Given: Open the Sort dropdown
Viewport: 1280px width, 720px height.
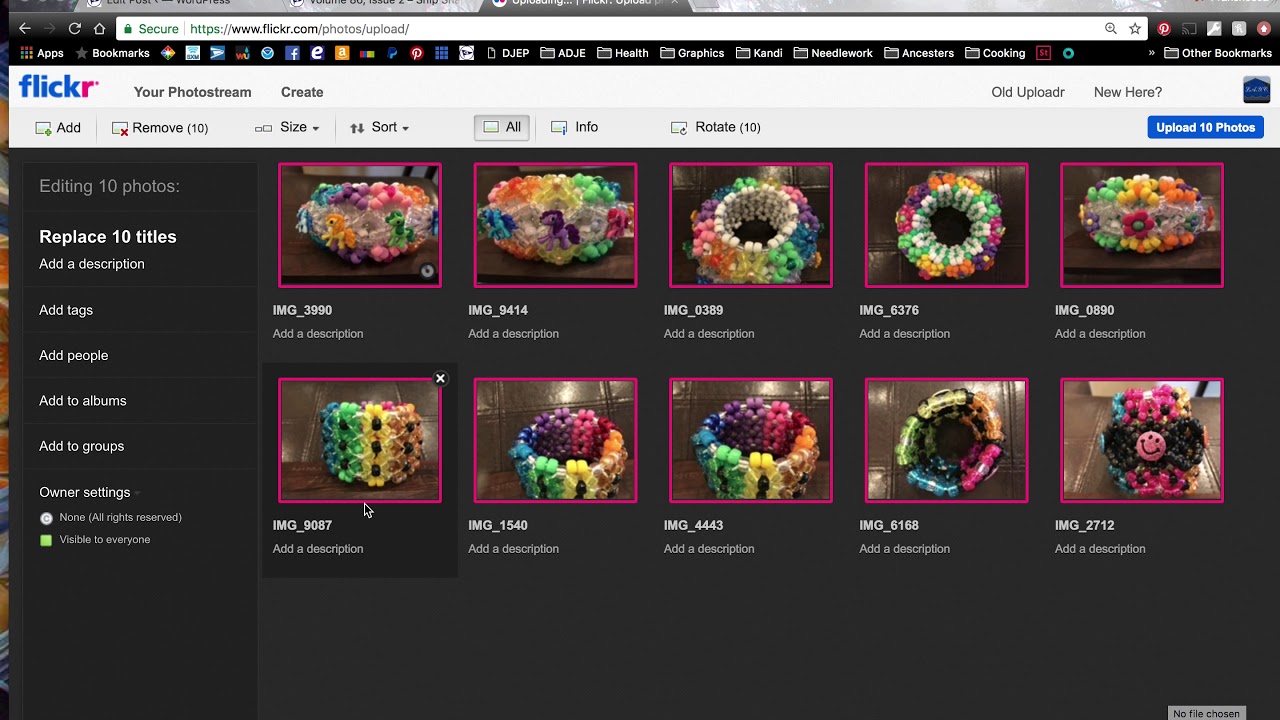Looking at the screenshot, I should [379, 127].
